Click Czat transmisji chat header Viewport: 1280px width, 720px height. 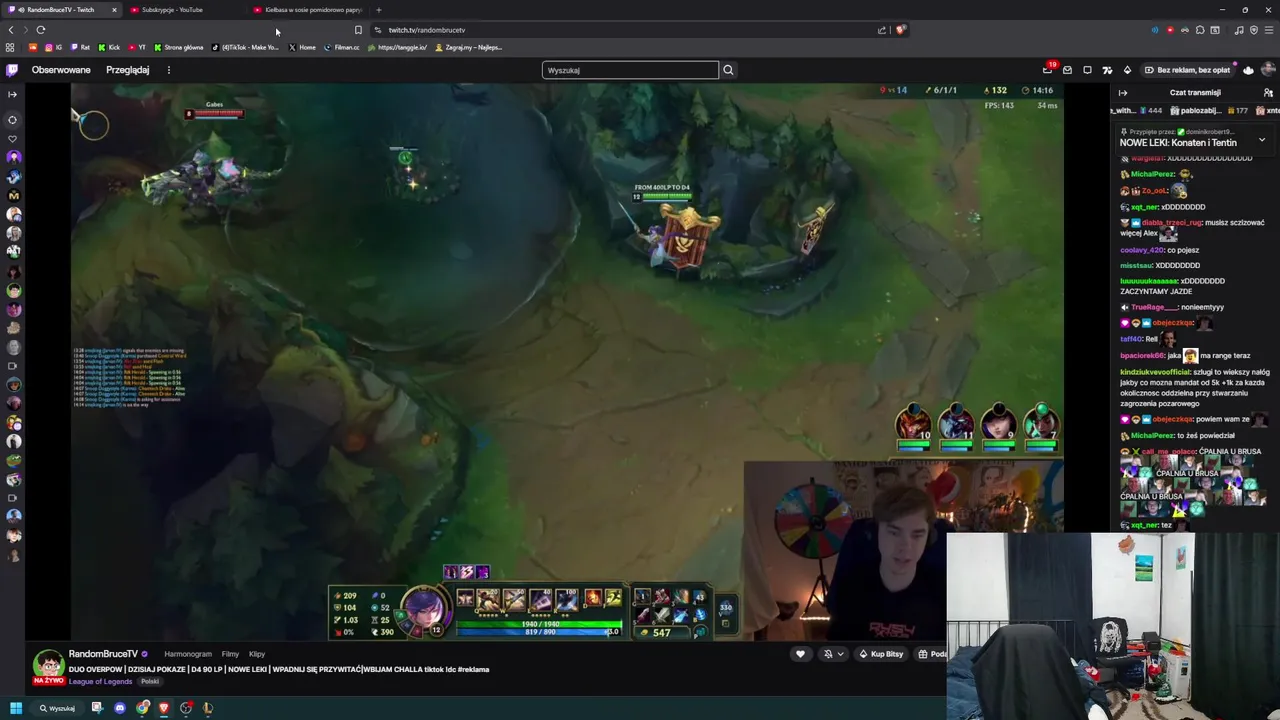click(1195, 92)
